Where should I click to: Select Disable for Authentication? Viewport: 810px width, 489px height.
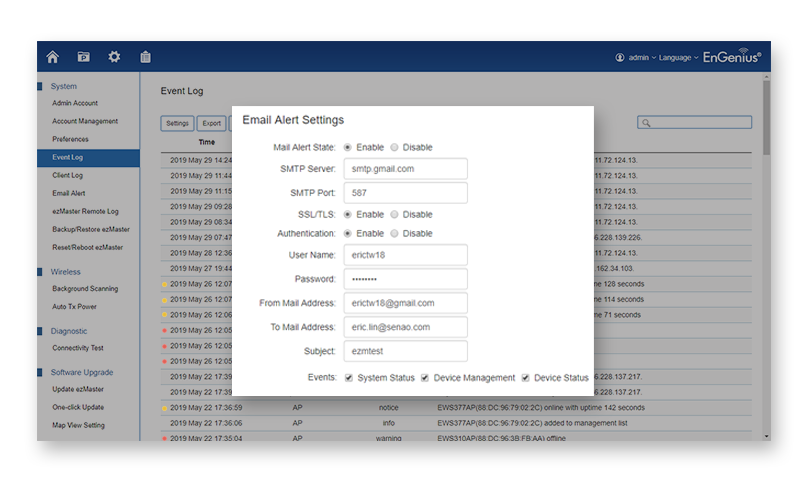coord(394,233)
